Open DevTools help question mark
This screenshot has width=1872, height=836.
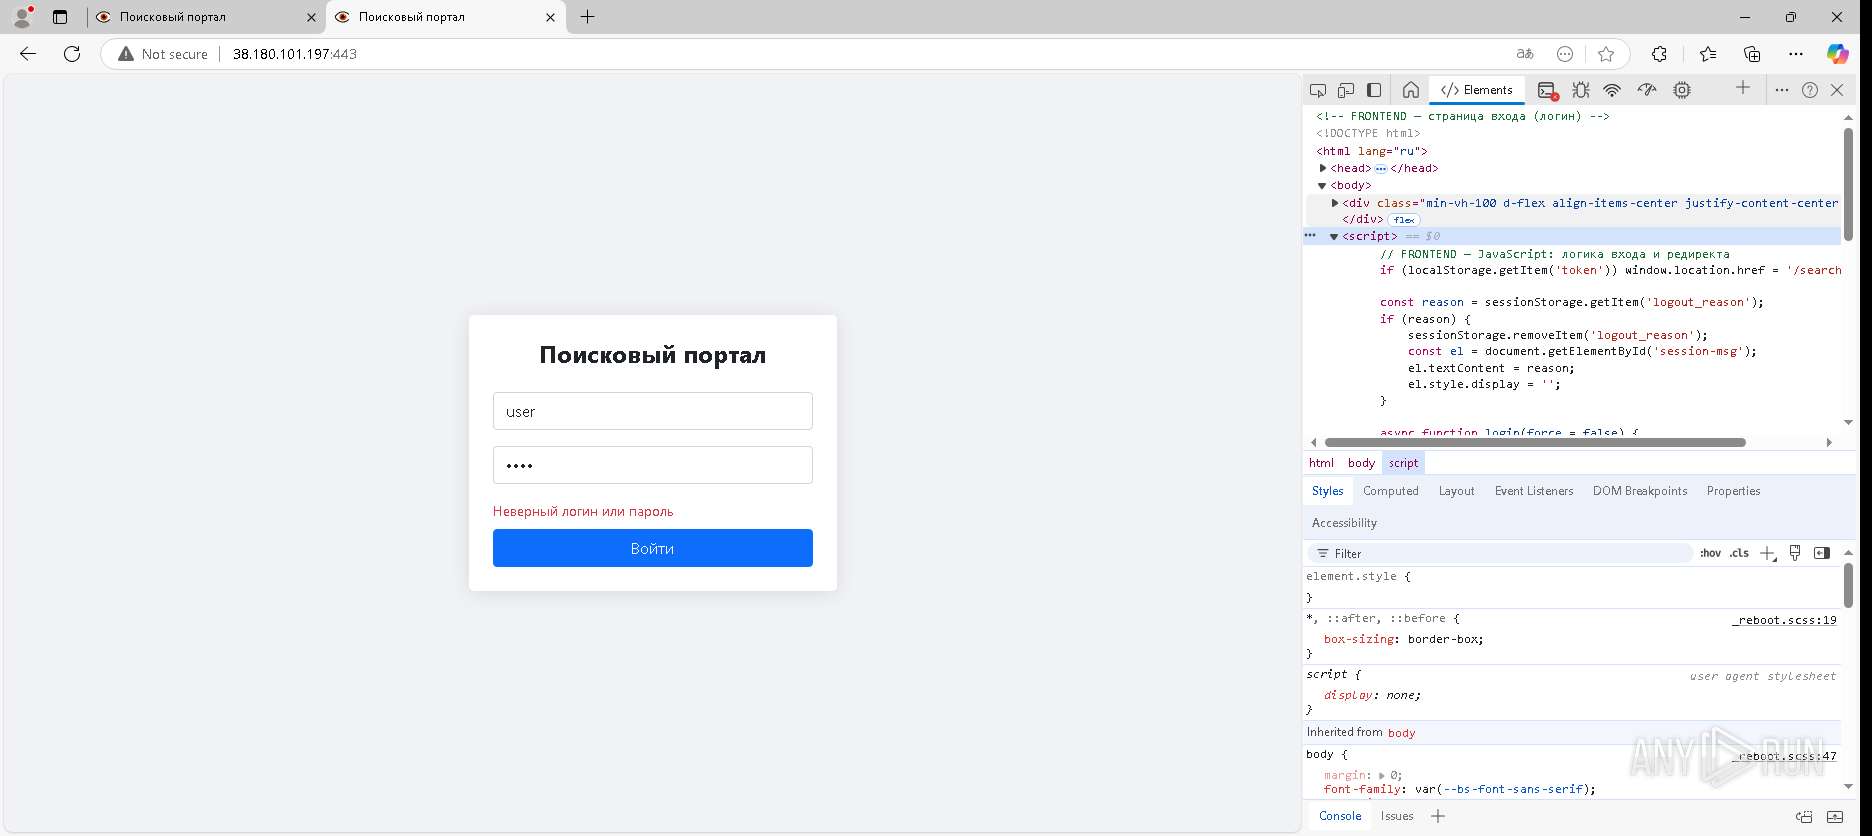coord(1810,90)
